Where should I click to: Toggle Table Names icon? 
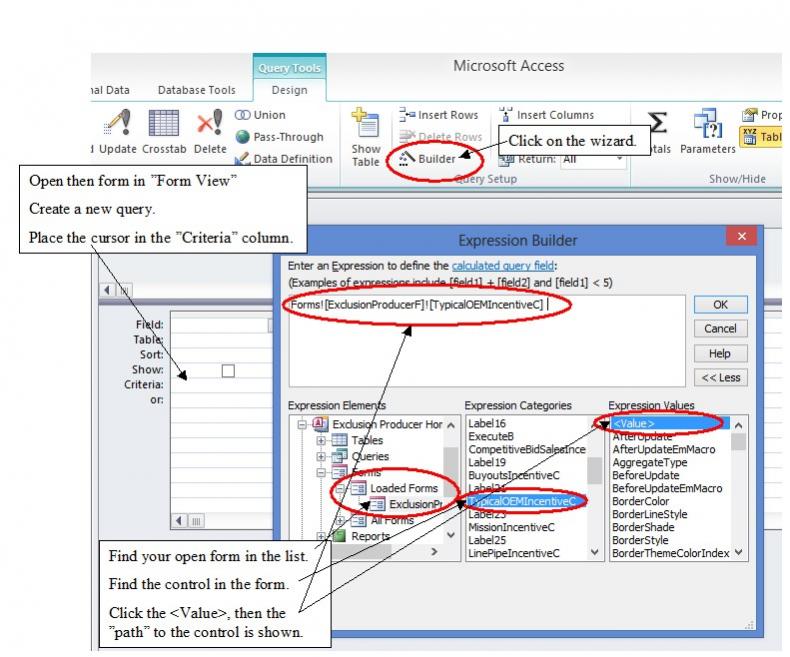pyautogui.click(x=750, y=136)
